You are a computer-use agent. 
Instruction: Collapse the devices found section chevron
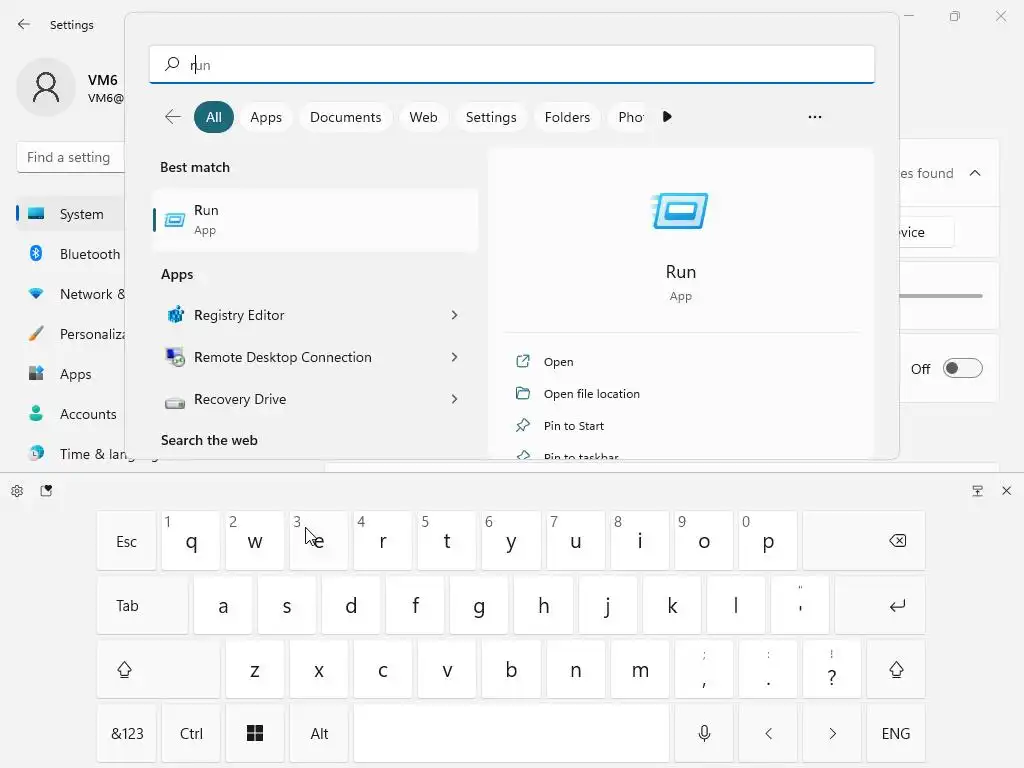[975, 173]
